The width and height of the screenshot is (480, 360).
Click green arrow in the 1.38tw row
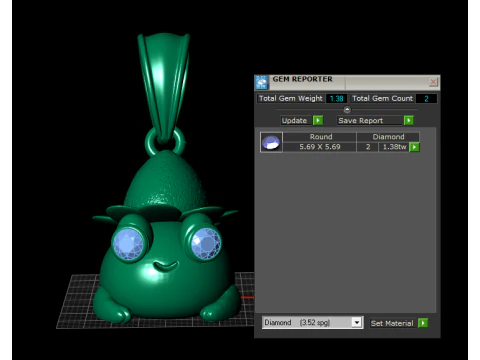414,147
